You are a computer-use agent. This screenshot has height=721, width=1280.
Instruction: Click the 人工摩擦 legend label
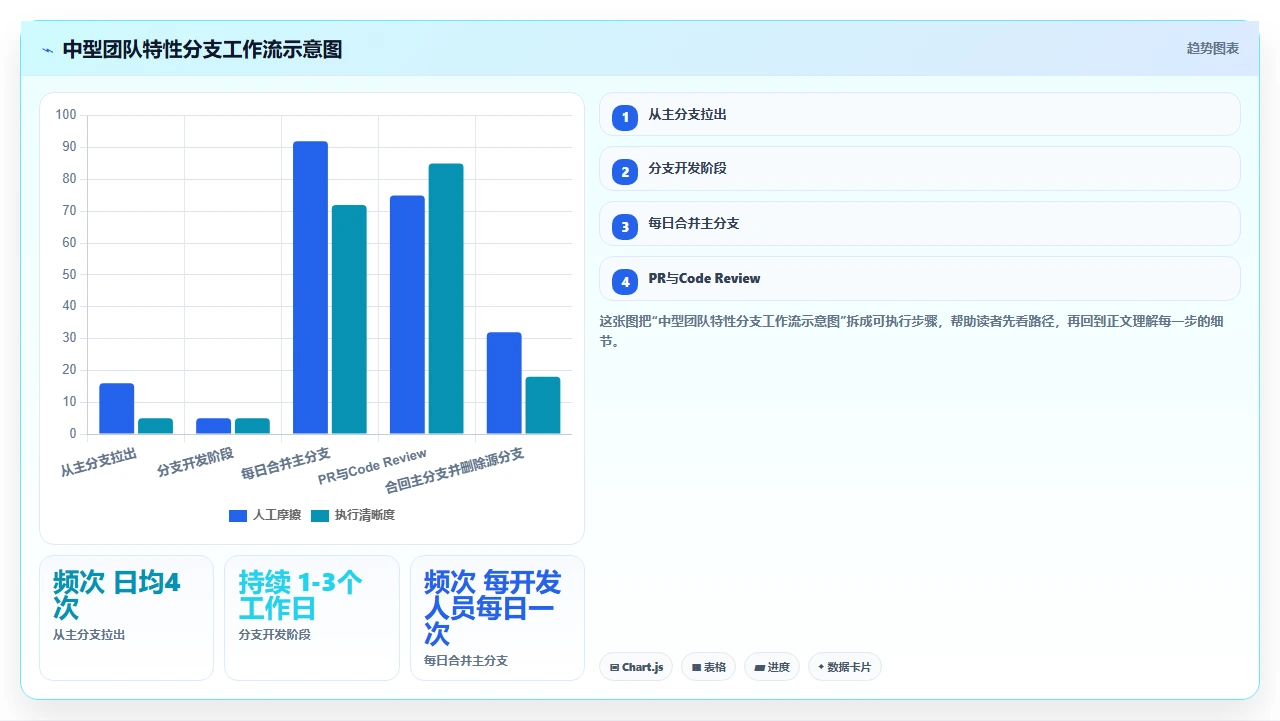[x=277, y=515]
